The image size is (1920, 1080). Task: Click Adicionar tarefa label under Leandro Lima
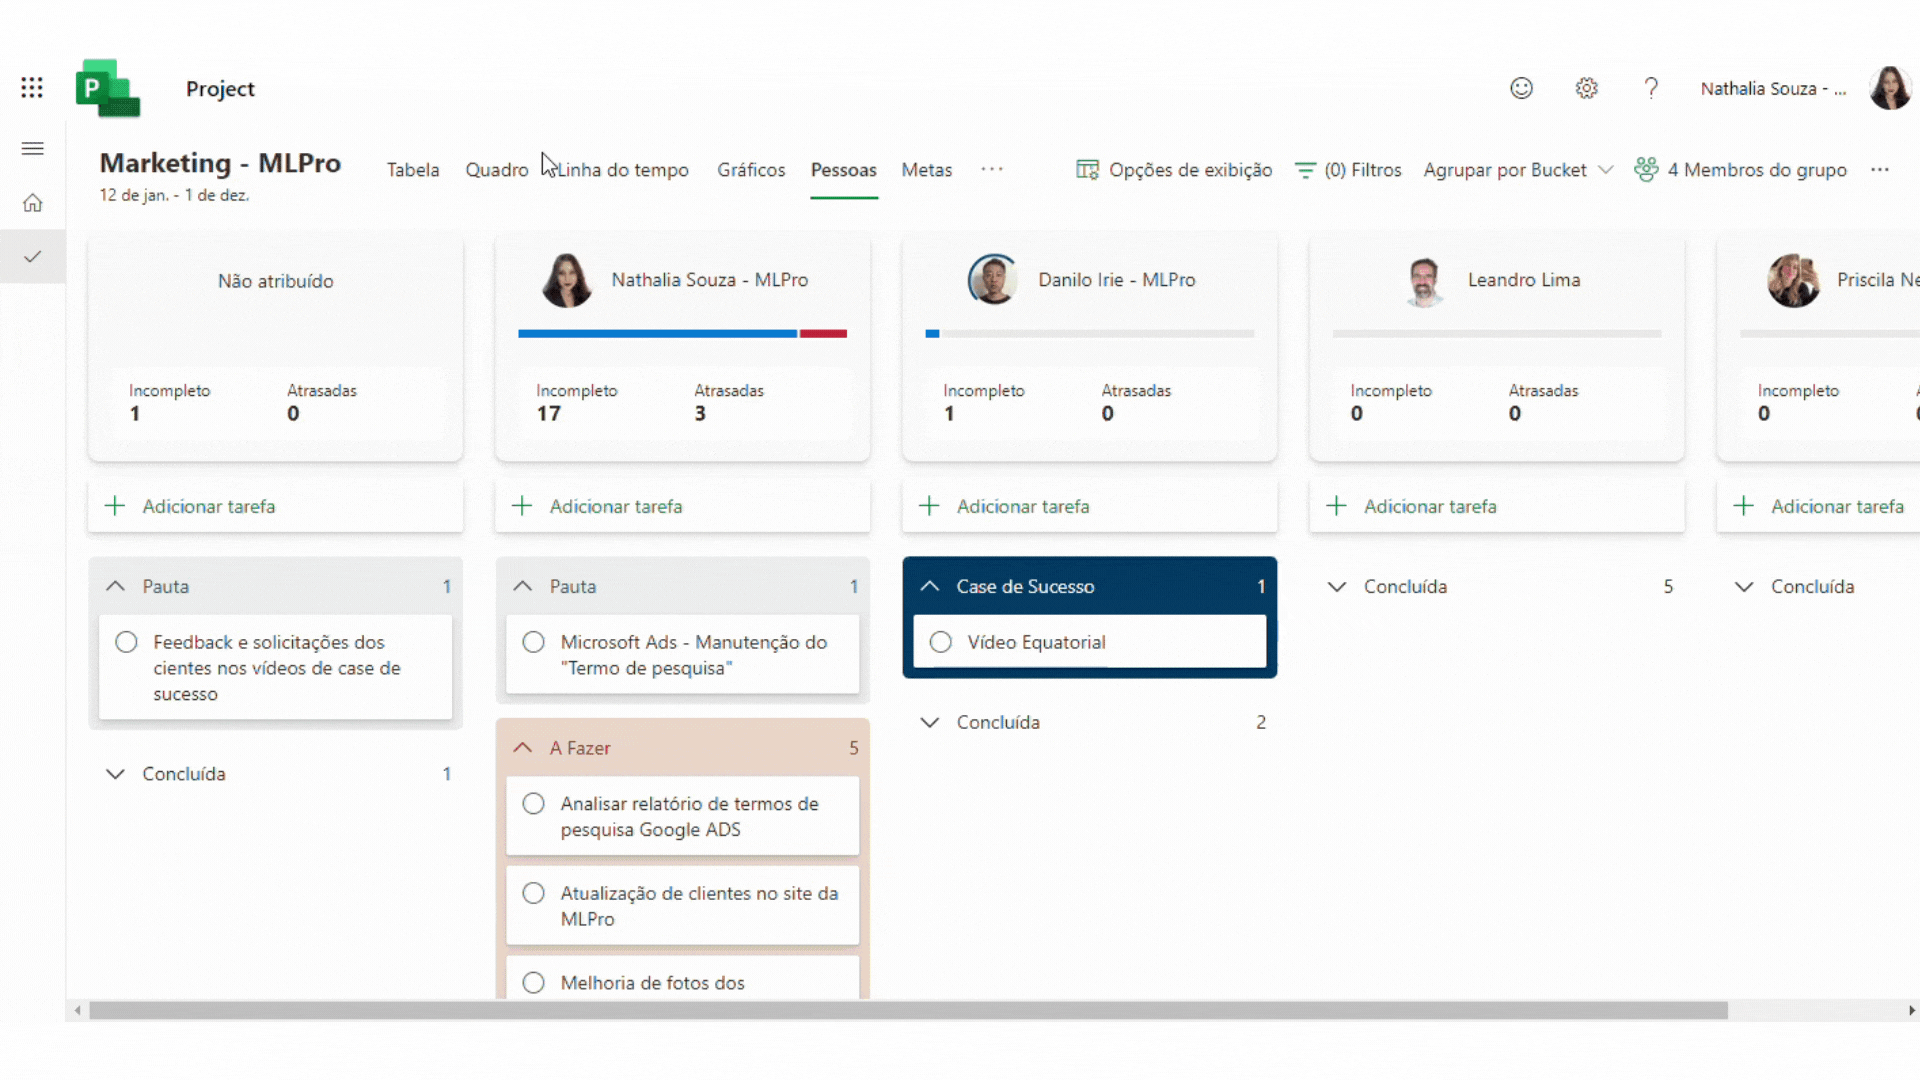pos(1430,506)
